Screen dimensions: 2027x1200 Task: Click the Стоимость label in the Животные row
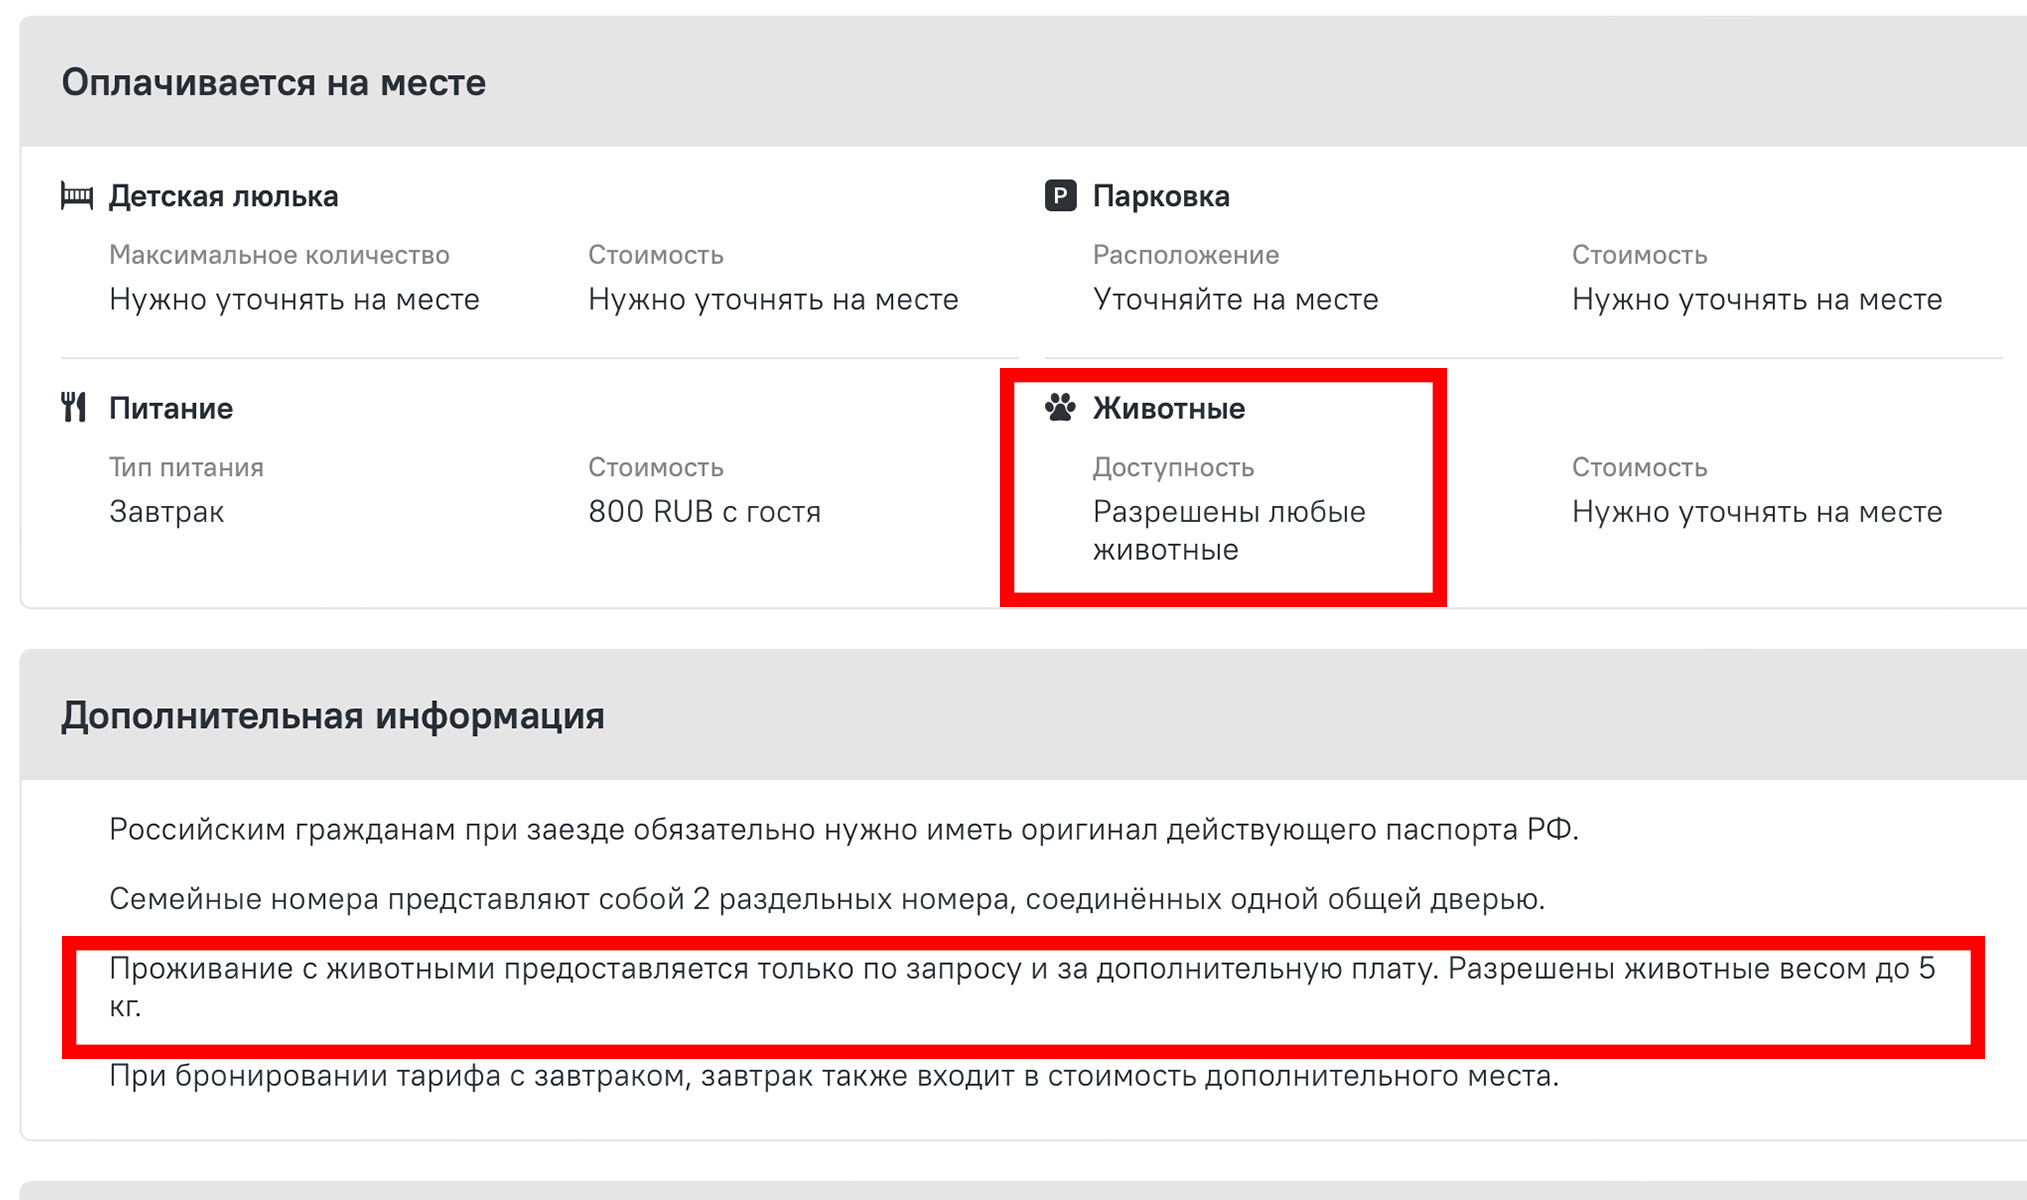point(1640,467)
